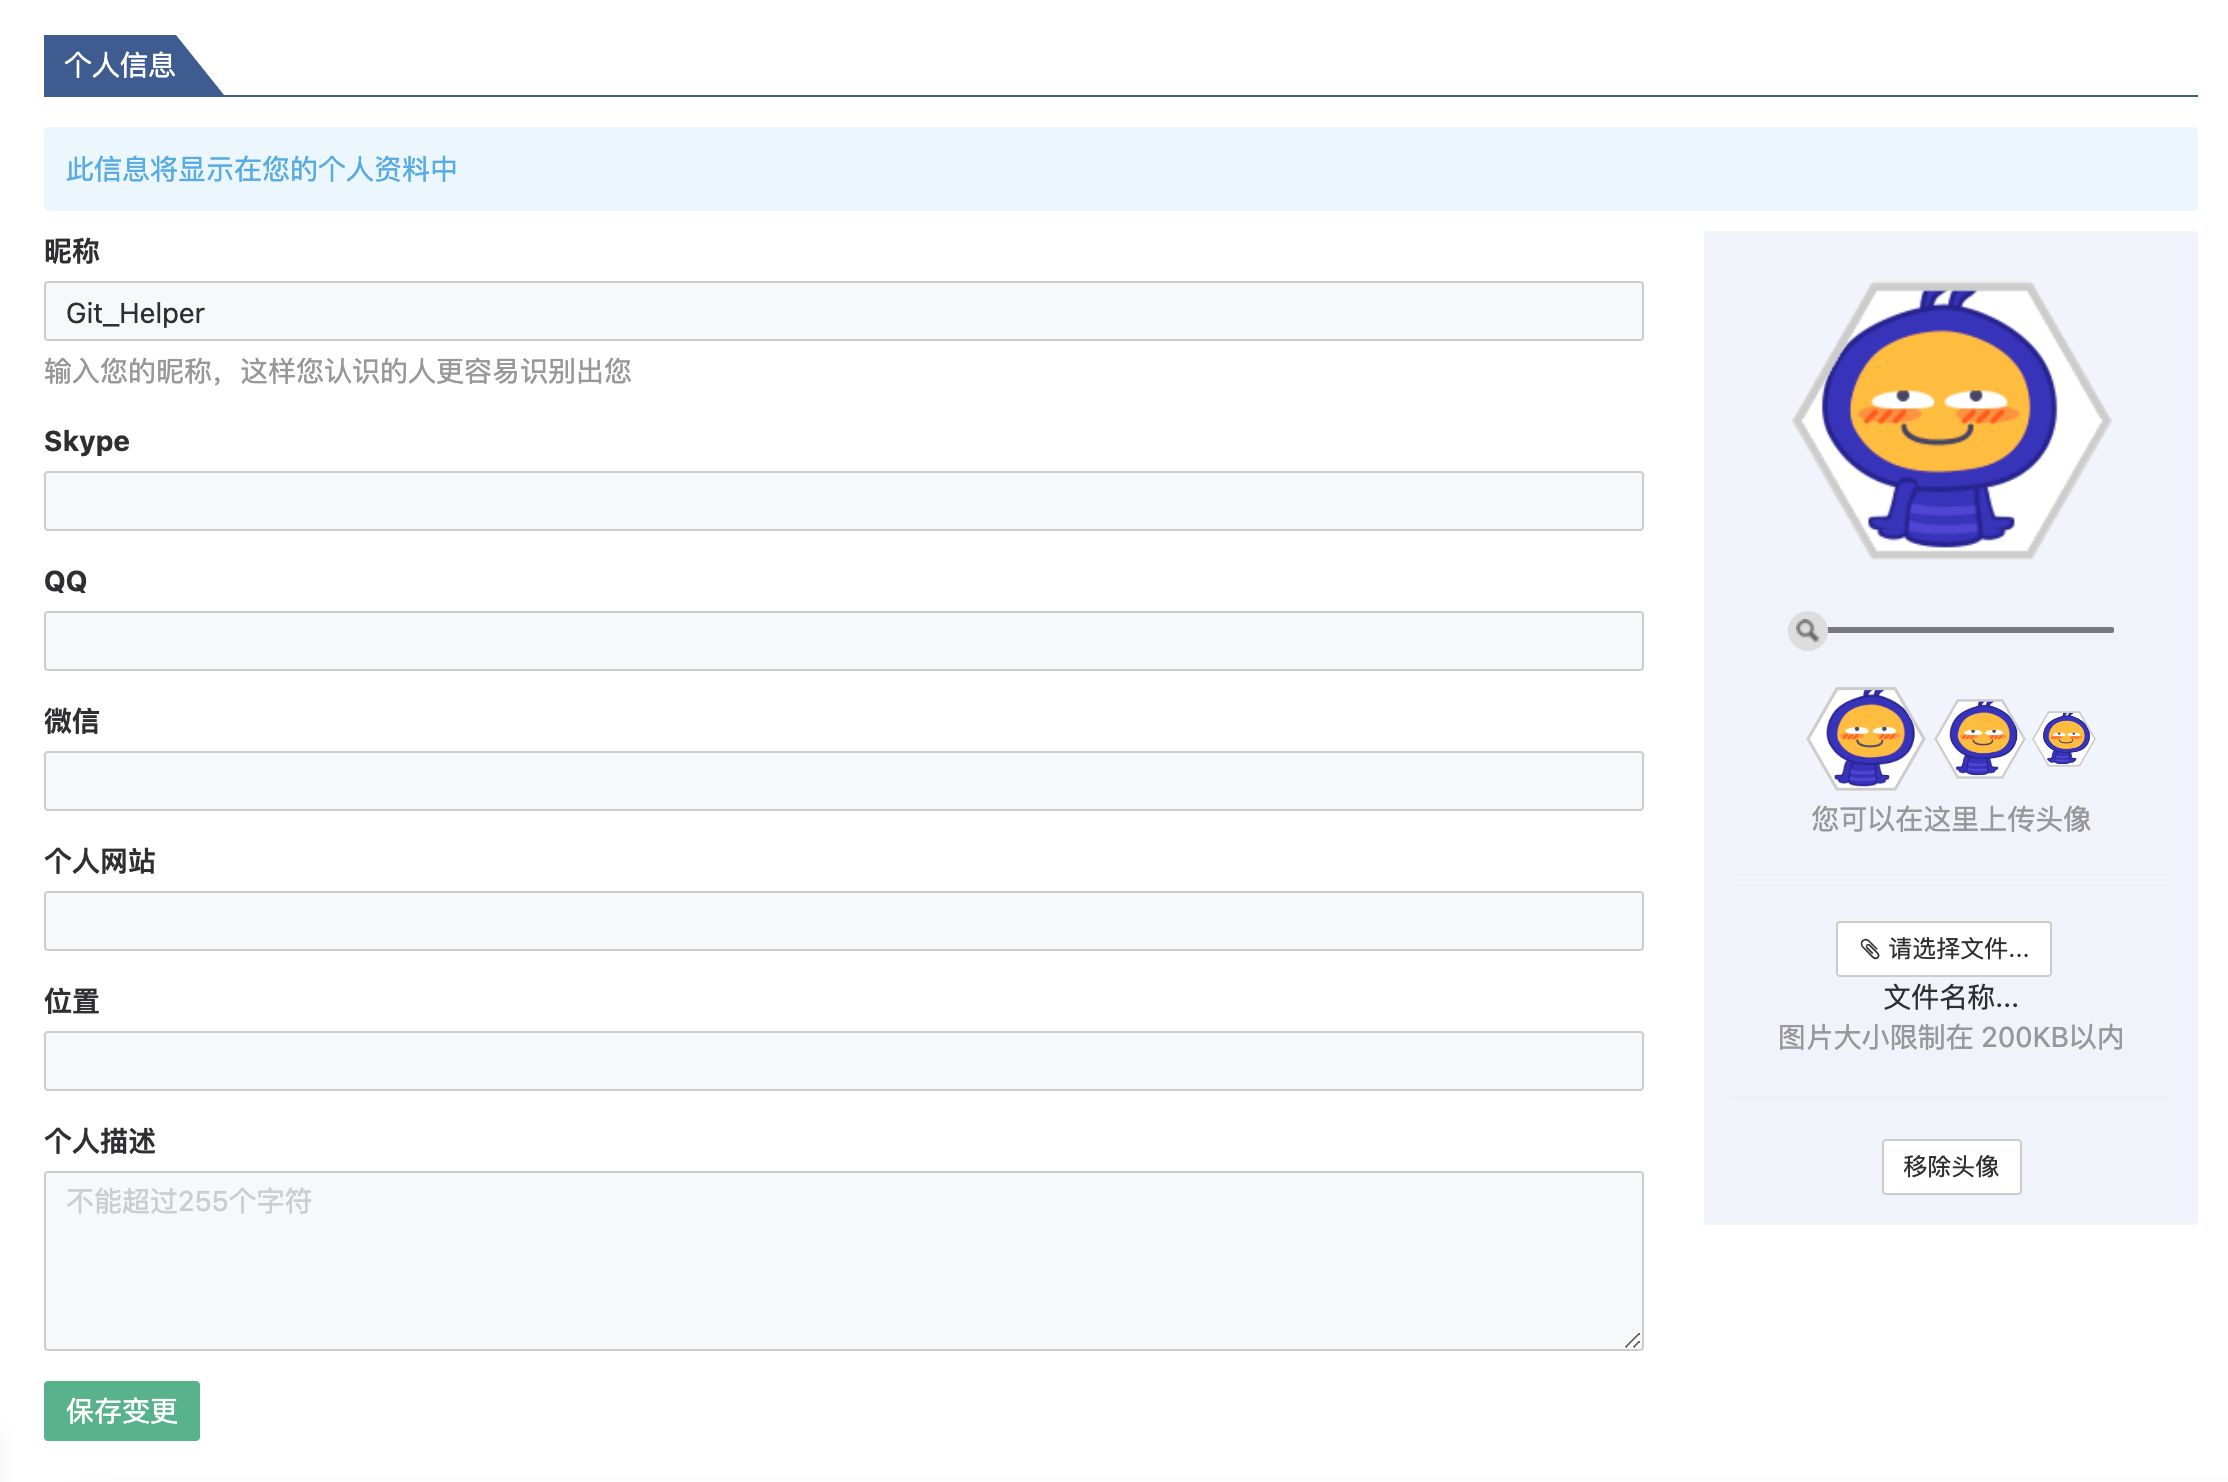
Task: Select the medium avatar thumbnail preview
Action: (1980, 738)
